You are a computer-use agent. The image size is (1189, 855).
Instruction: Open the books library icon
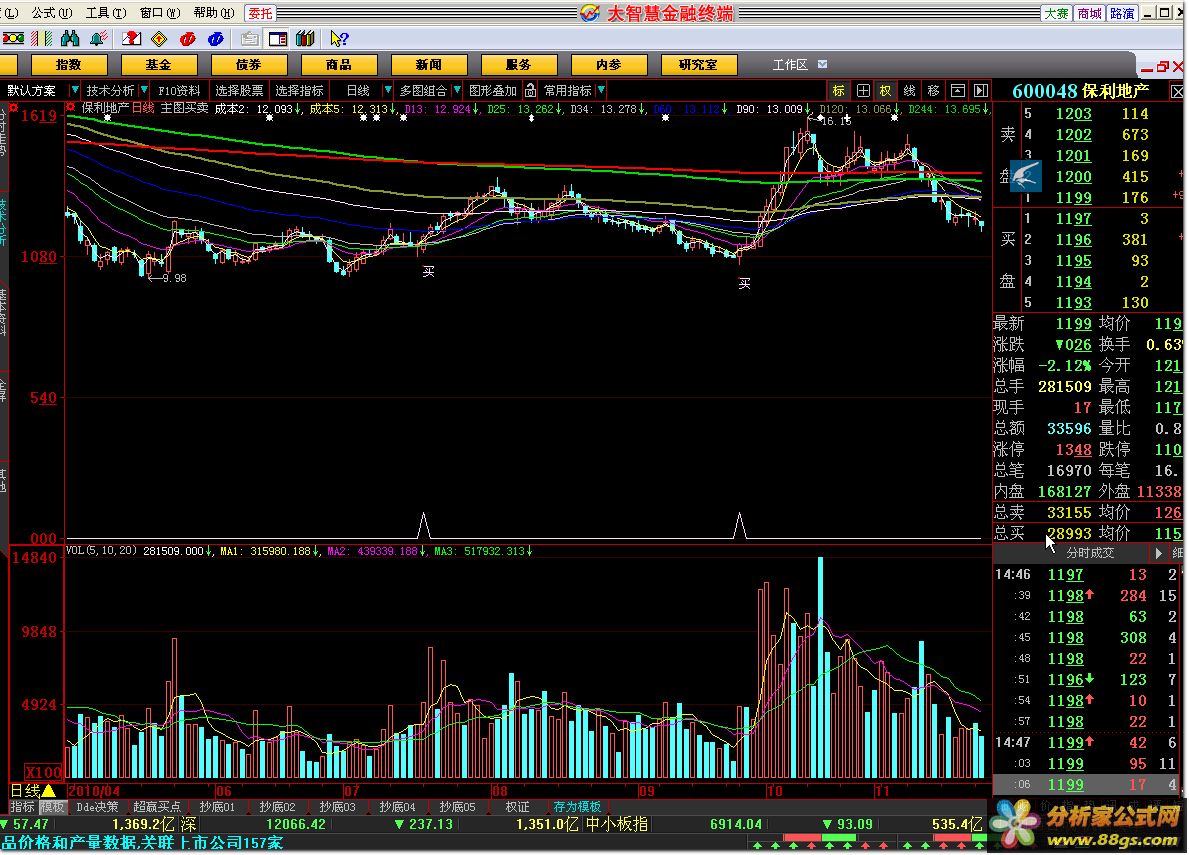pyautogui.click(x=306, y=39)
